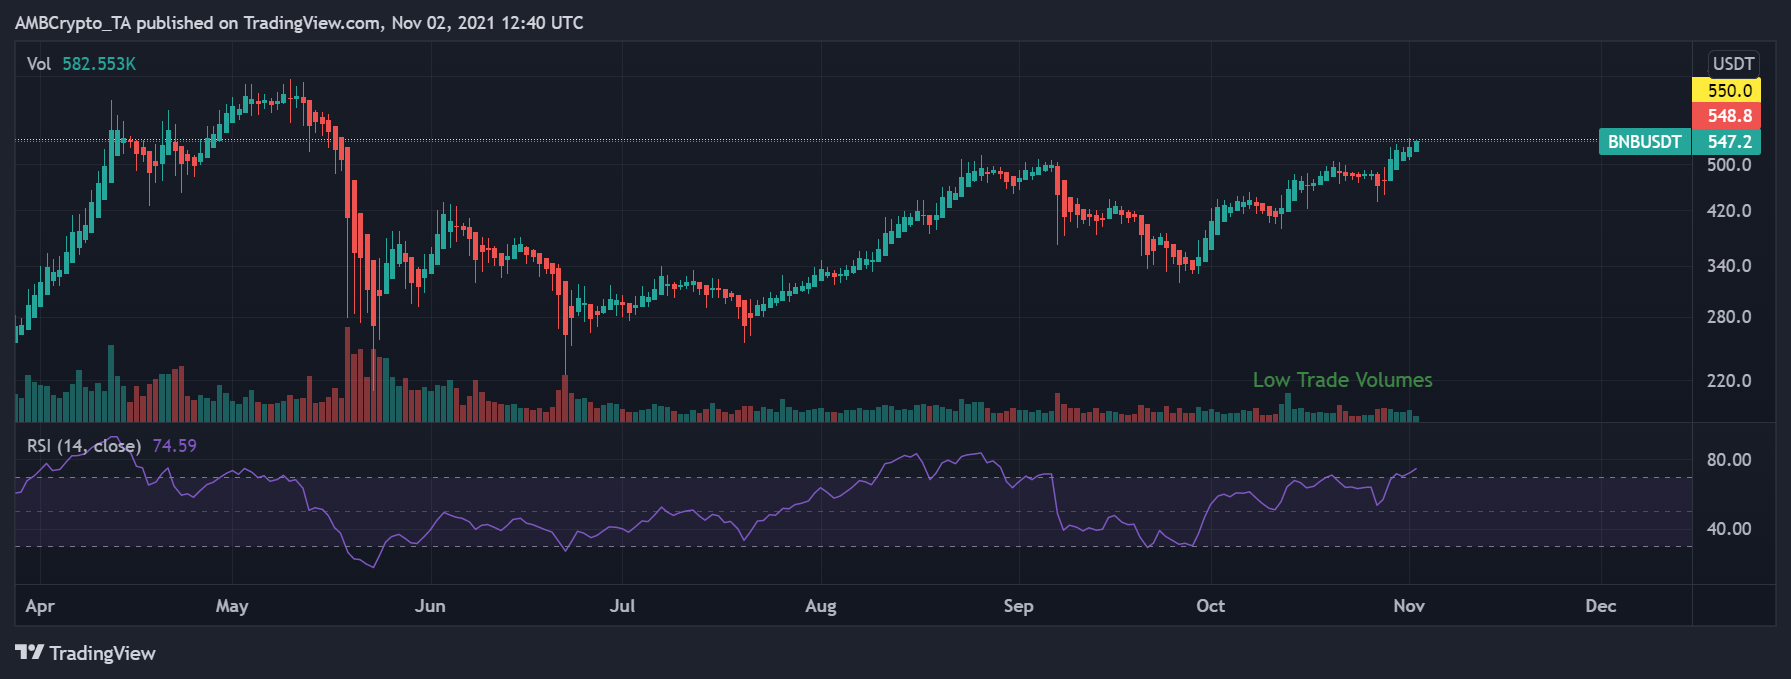Click the RSI 80.00 axis label
Screen dimensions: 1791x679
1729,460
